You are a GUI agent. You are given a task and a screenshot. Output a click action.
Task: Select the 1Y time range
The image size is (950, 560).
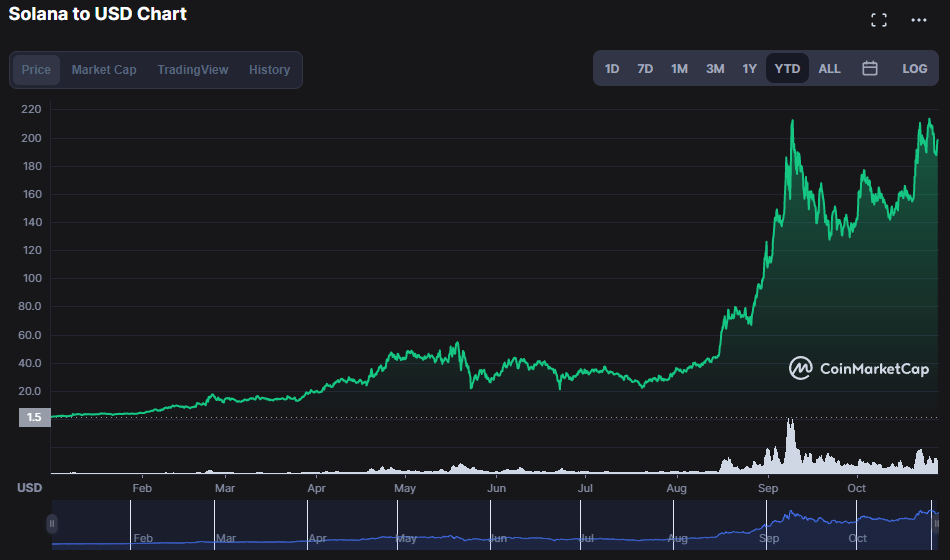749,68
